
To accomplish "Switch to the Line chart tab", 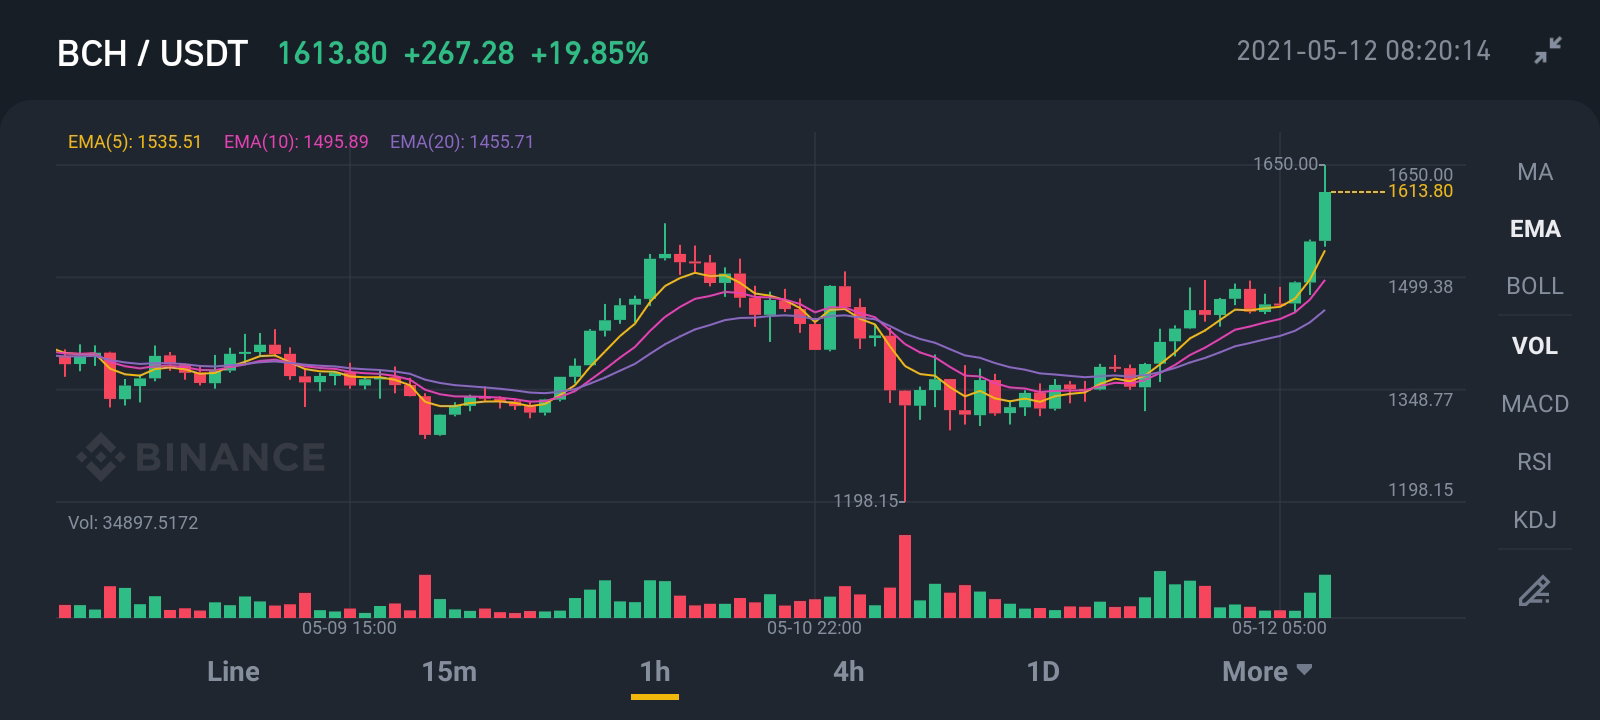I will point(233,672).
